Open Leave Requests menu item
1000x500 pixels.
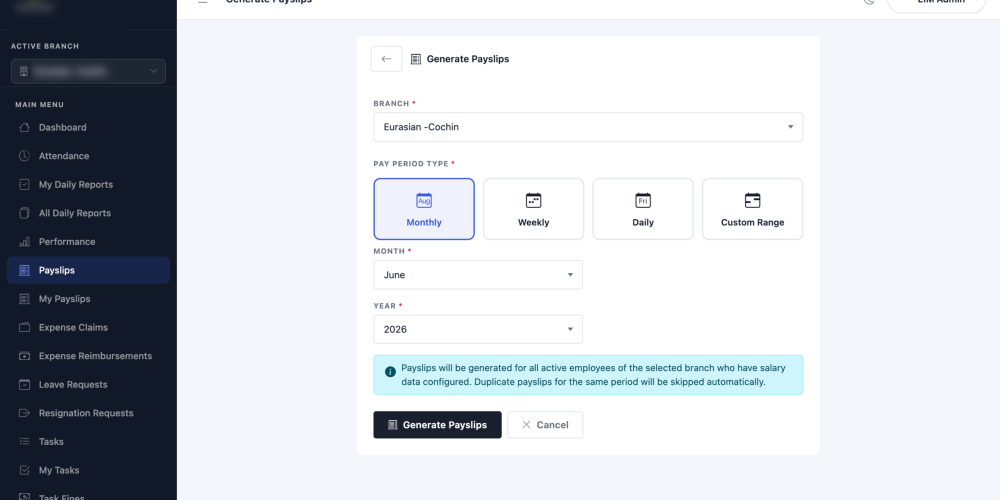click(x=88, y=385)
